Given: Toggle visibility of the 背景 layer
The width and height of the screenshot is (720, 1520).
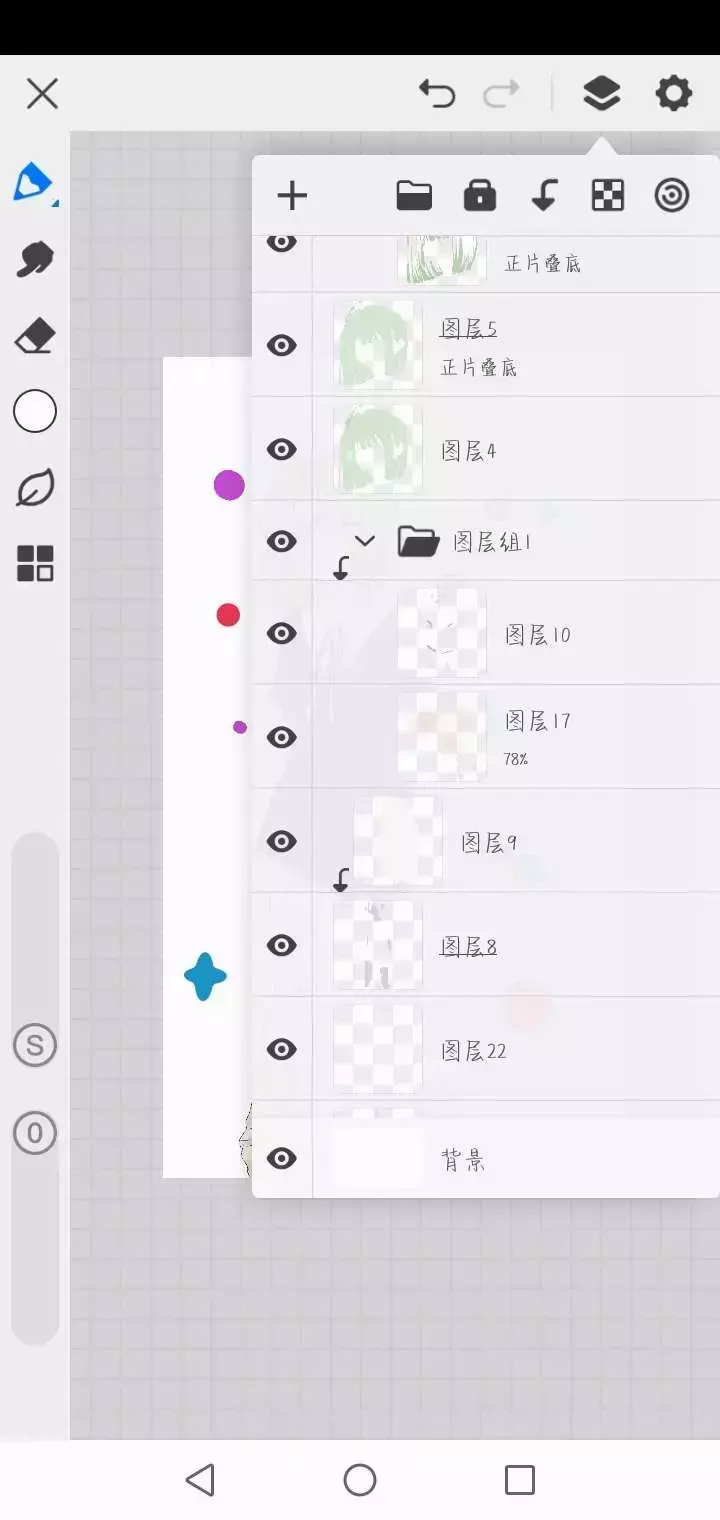Looking at the screenshot, I should [x=282, y=1159].
